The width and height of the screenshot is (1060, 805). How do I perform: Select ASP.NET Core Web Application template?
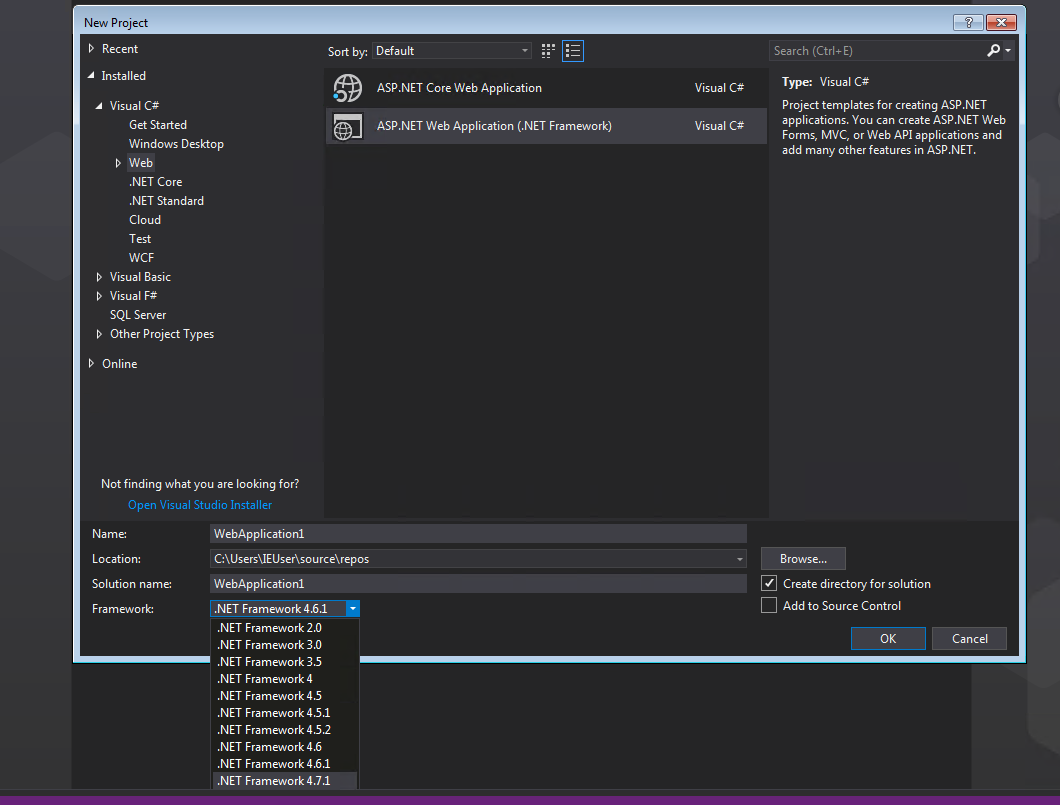click(546, 88)
